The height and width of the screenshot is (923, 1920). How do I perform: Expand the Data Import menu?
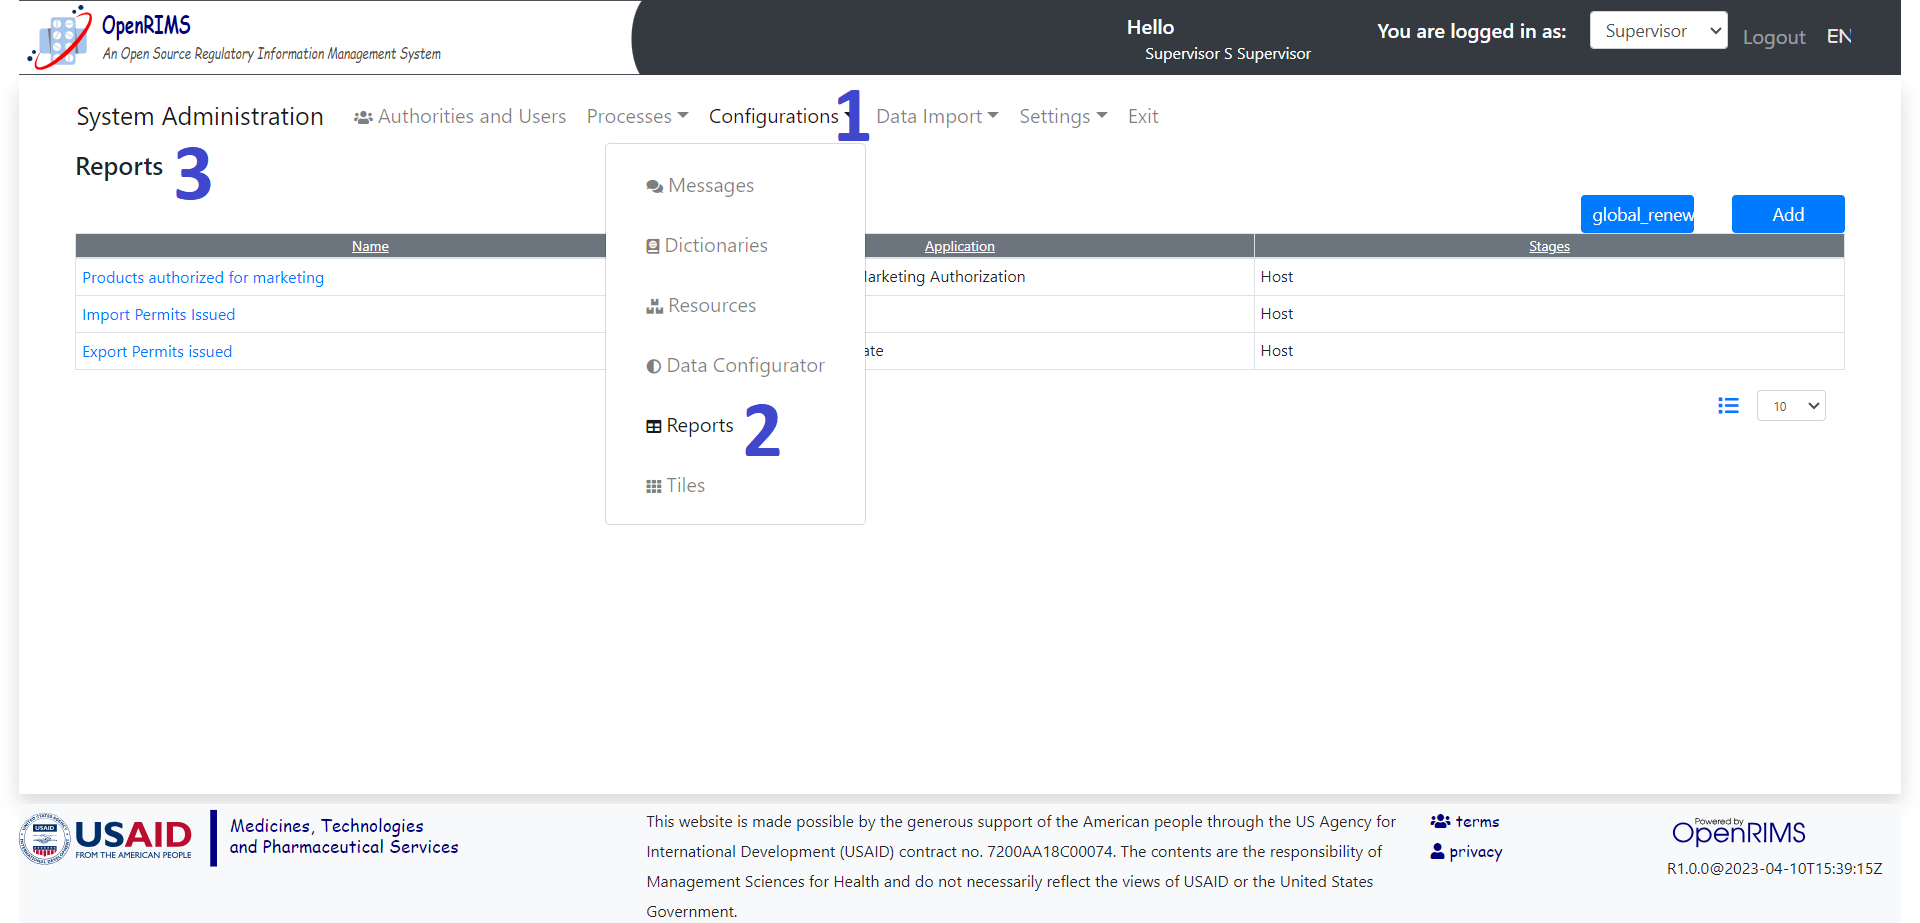(937, 117)
